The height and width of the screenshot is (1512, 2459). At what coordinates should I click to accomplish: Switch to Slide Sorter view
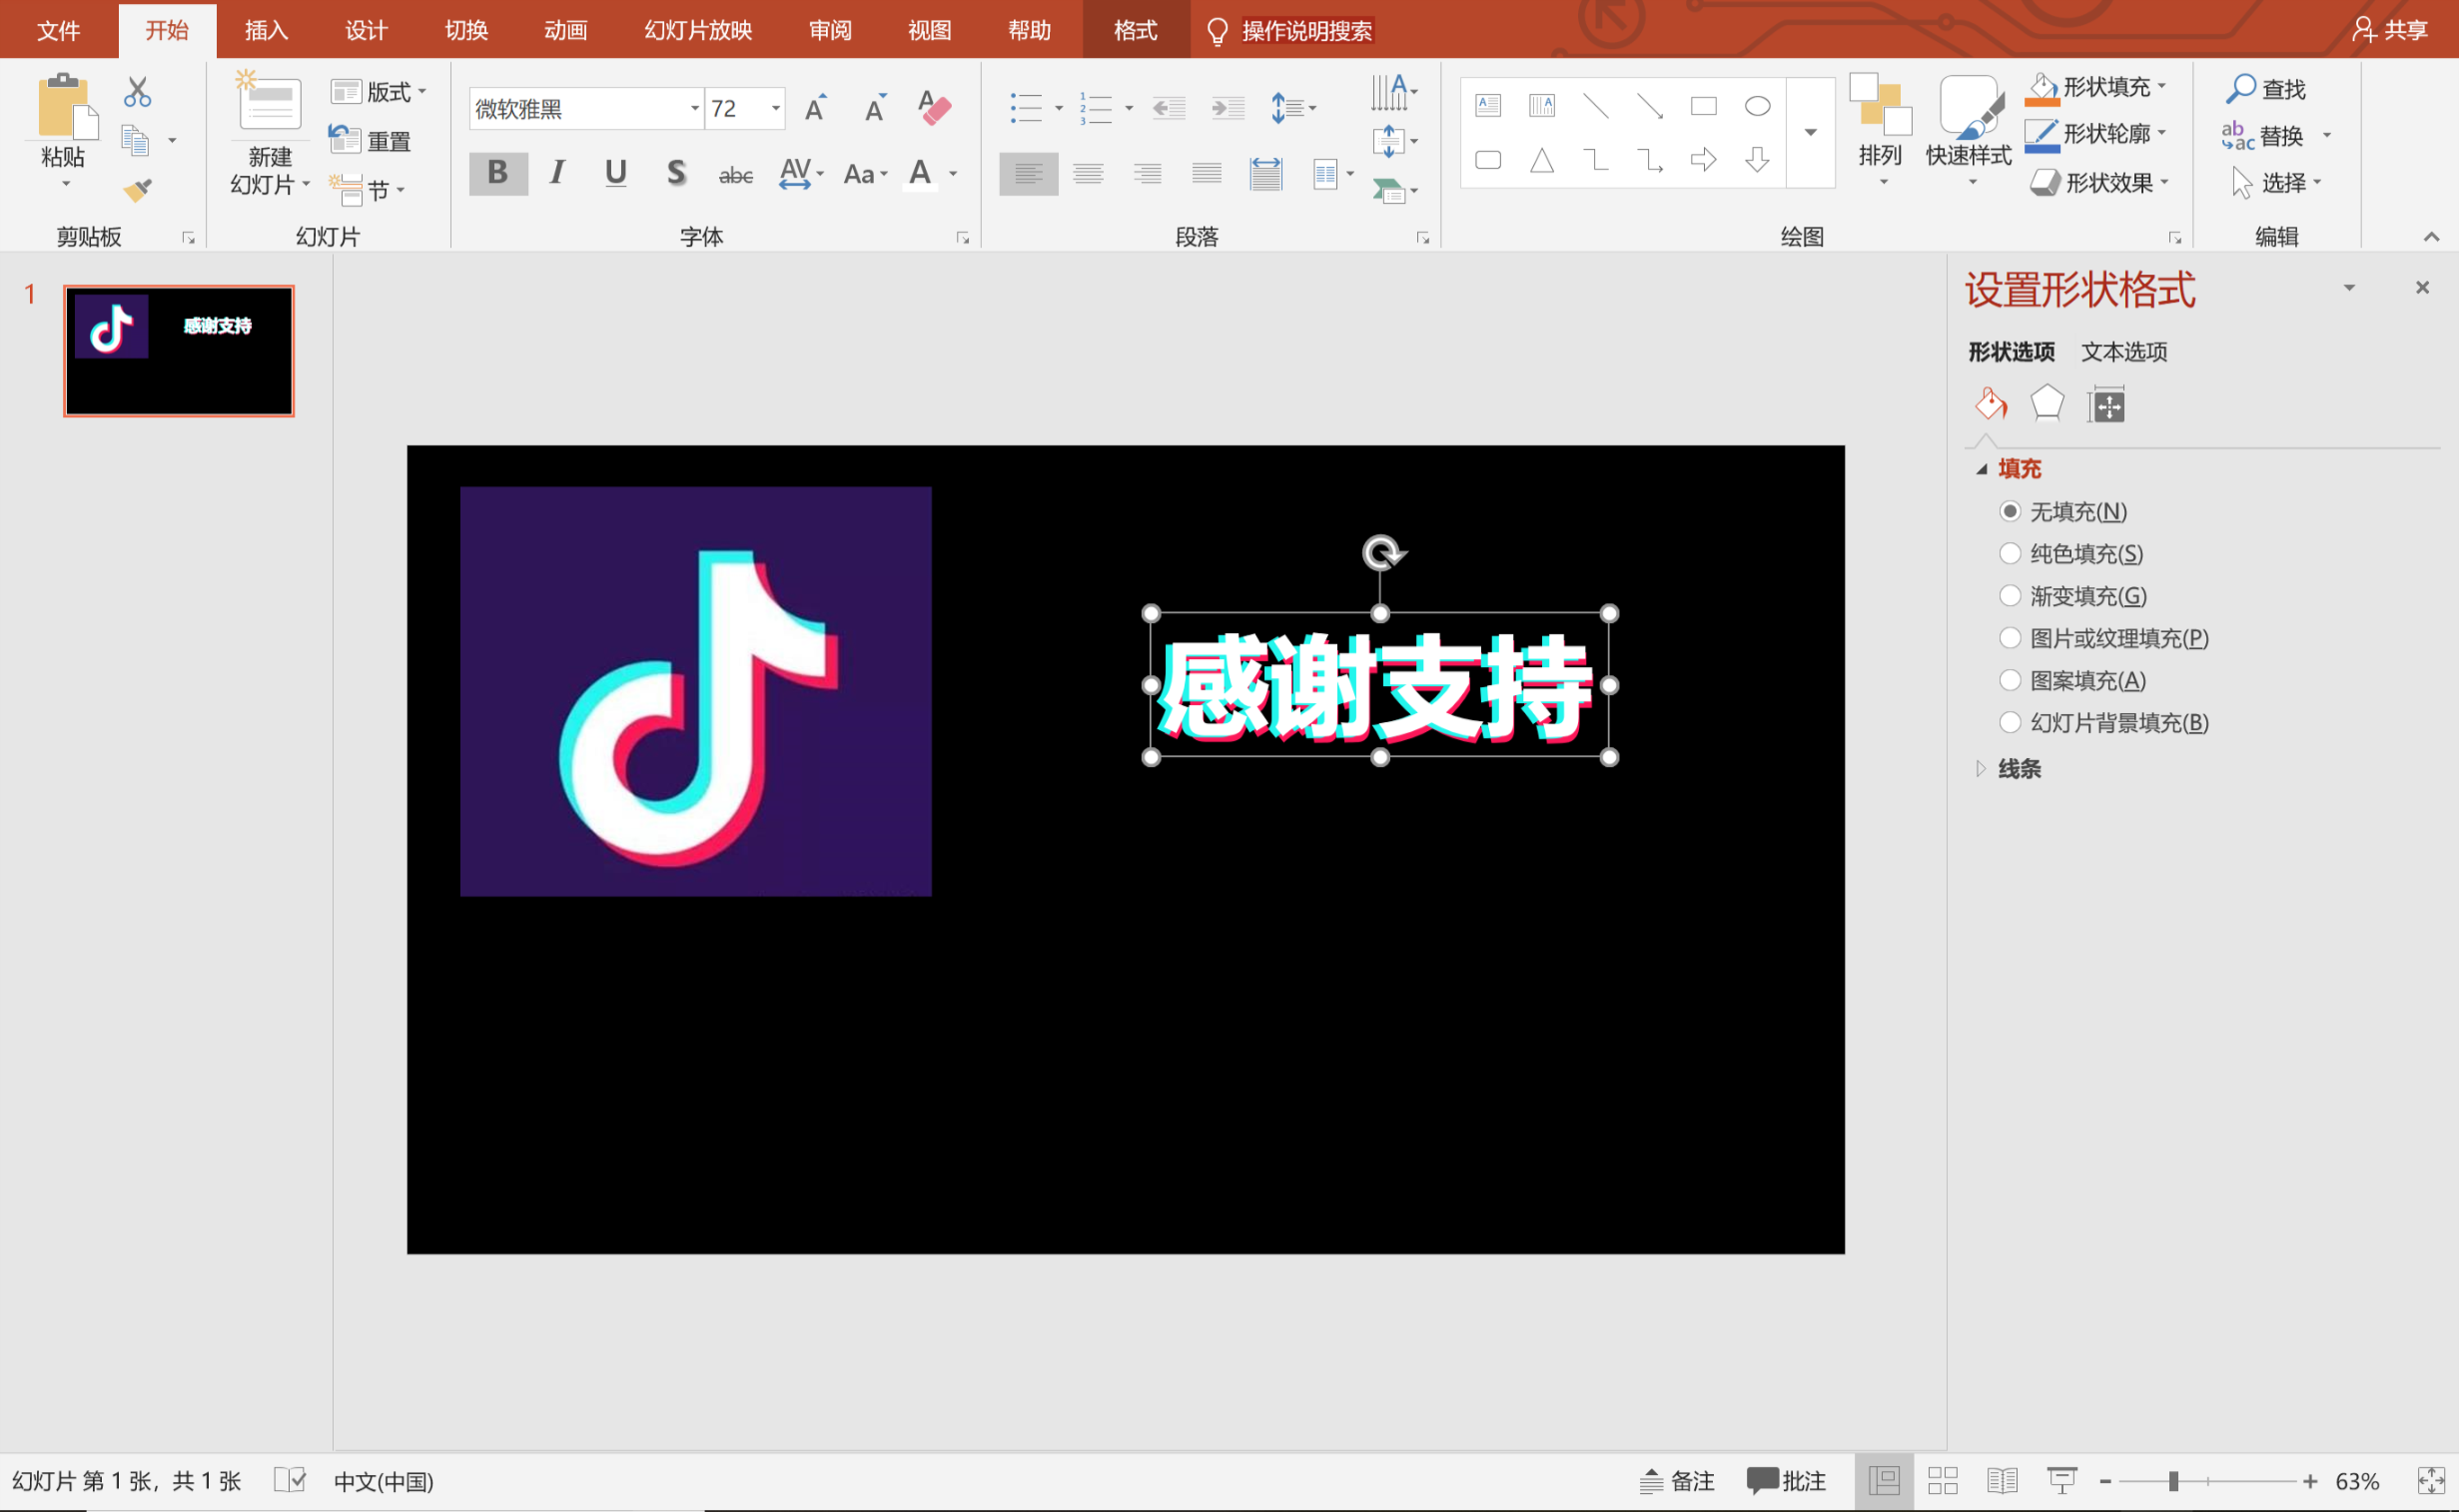(1942, 1481)
